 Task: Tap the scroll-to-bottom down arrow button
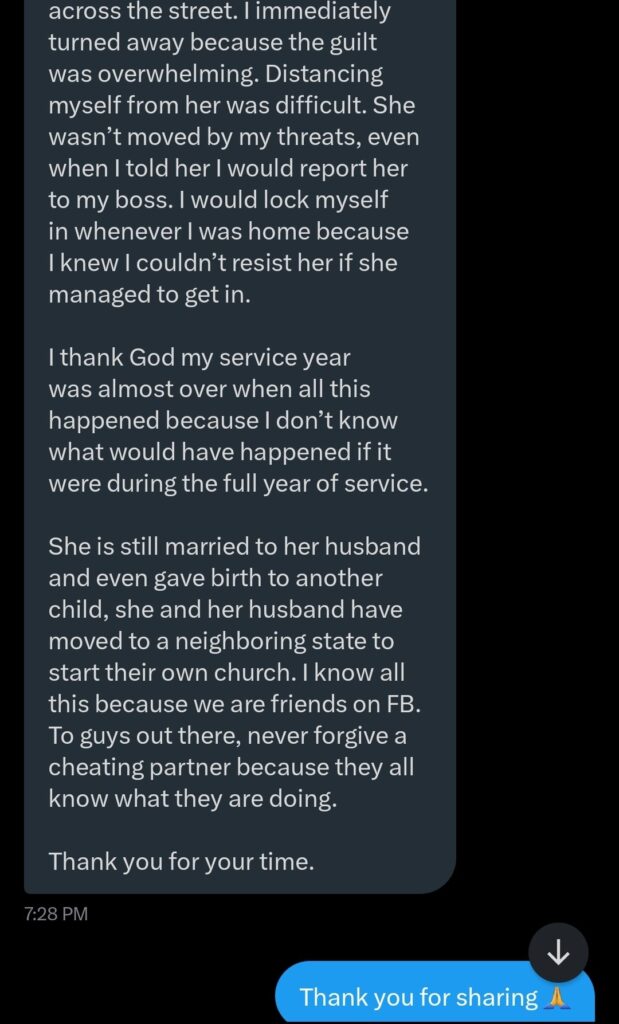coord(558,953)
